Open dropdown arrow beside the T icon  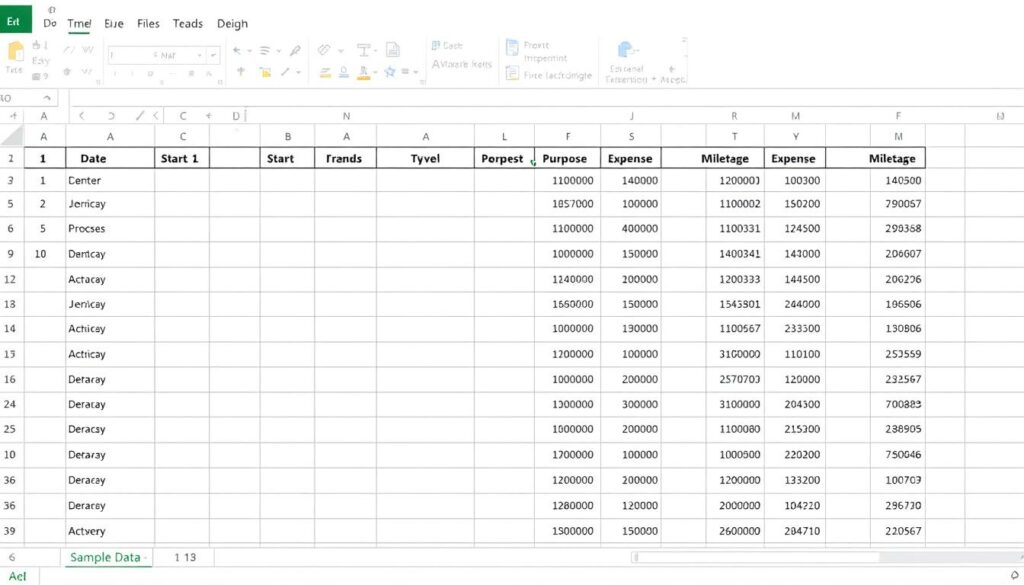pos(377,51)
